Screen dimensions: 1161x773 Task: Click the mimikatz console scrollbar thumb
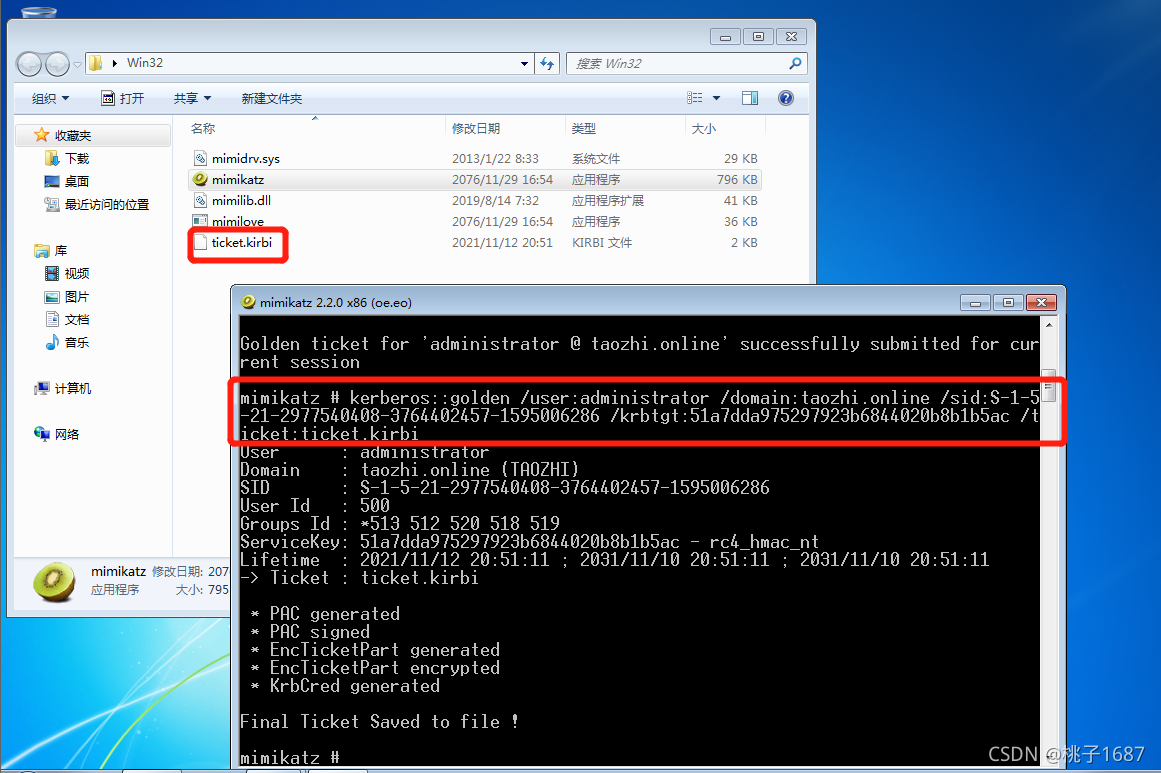pos(1049,386)
